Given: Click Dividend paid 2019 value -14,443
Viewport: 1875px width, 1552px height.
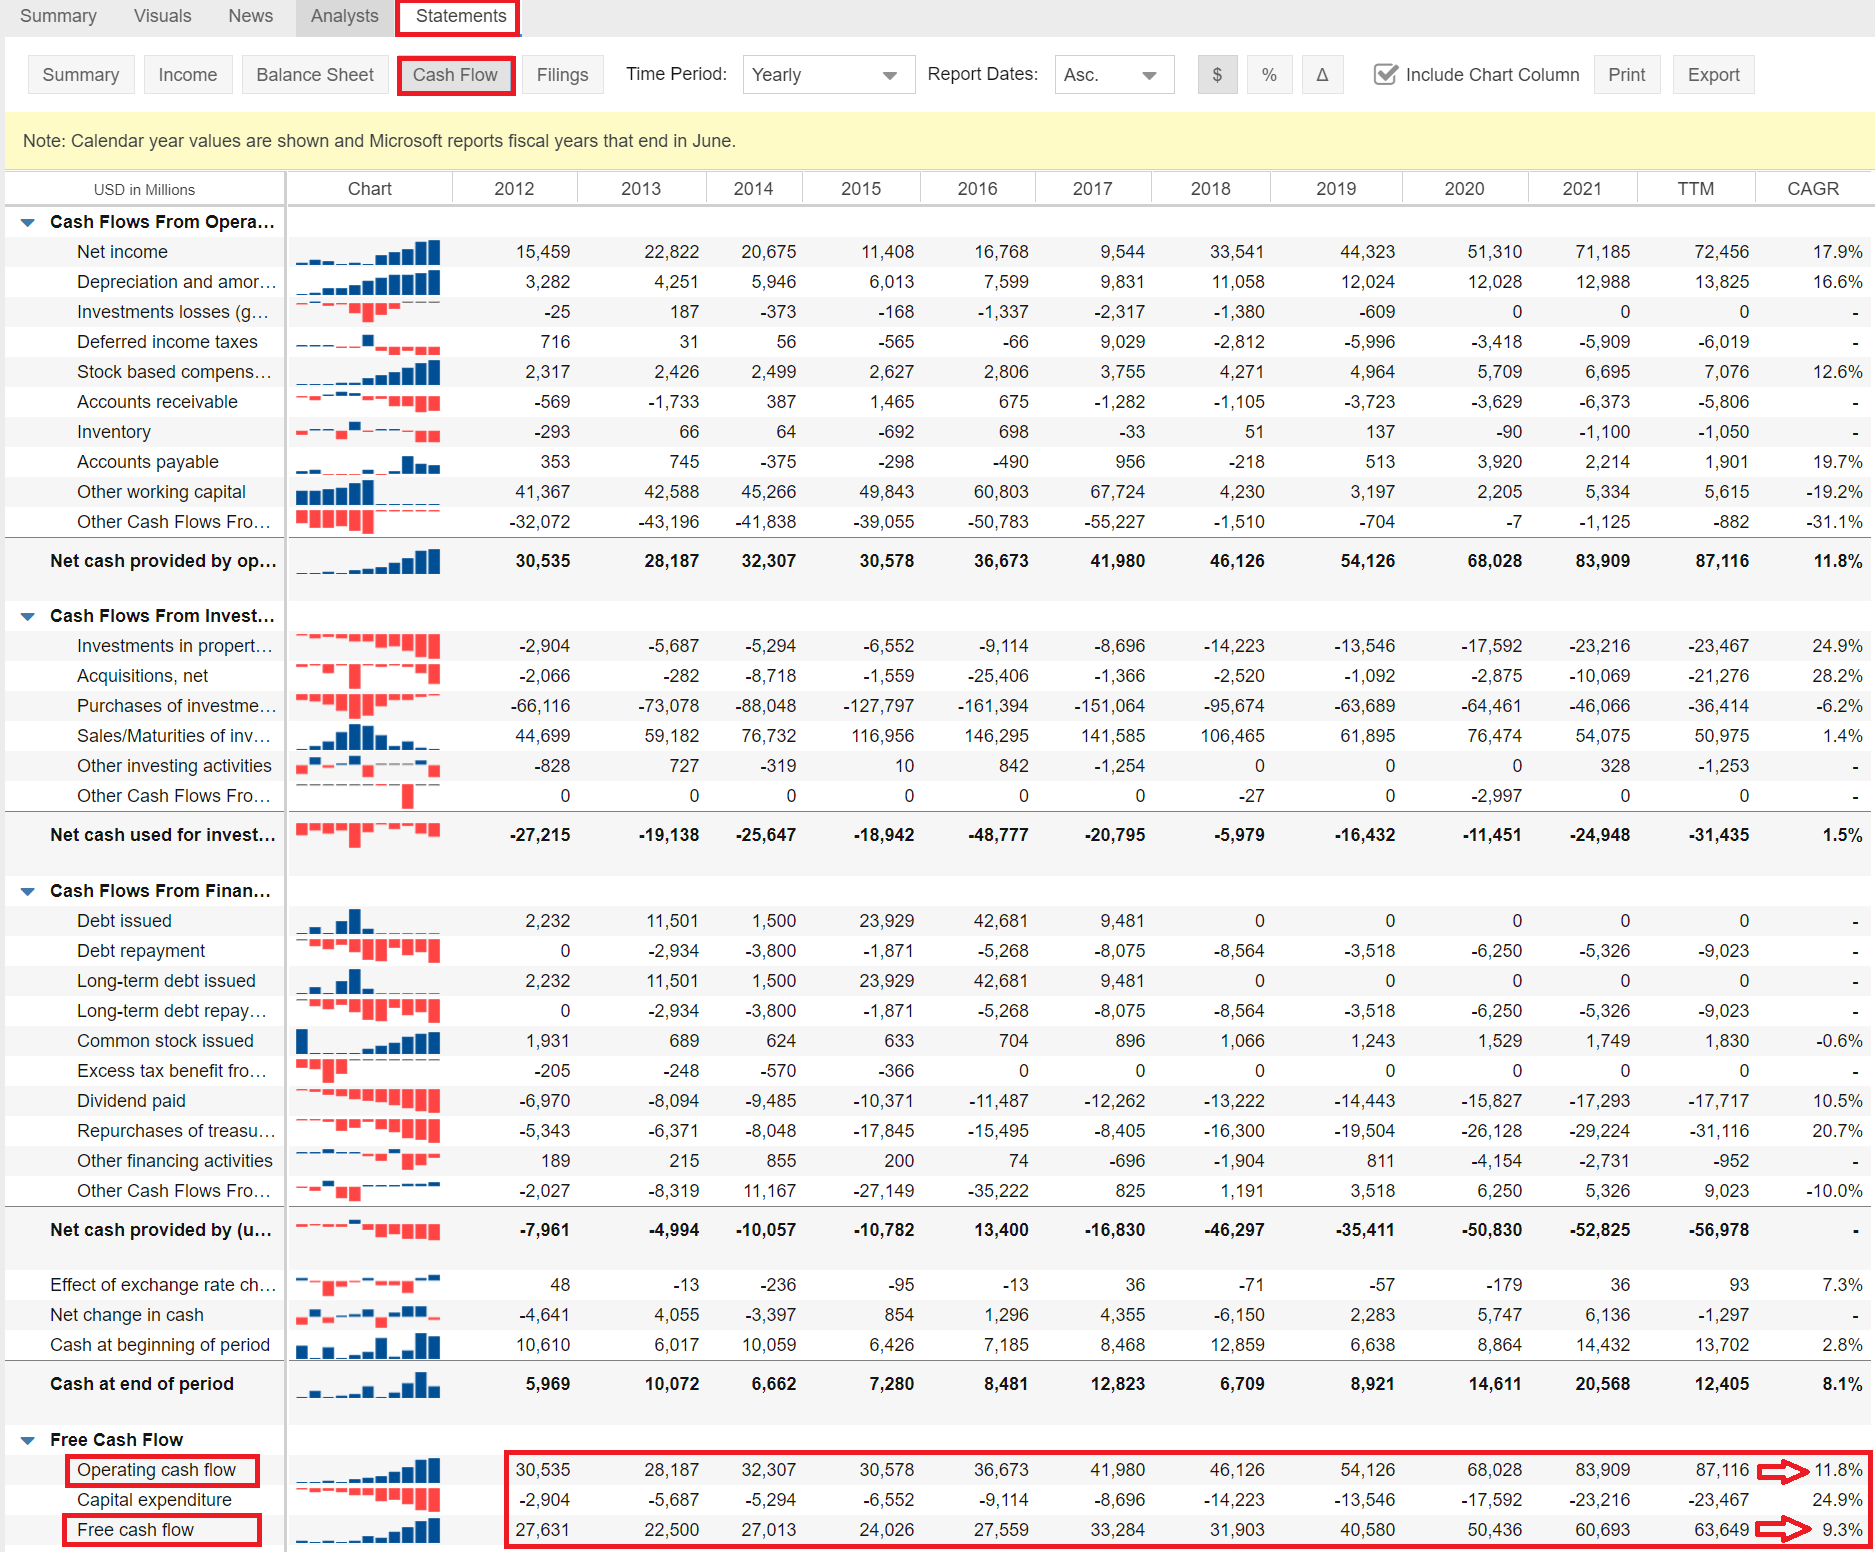Looking at the screenshot, I should tap(1361, 1101).
